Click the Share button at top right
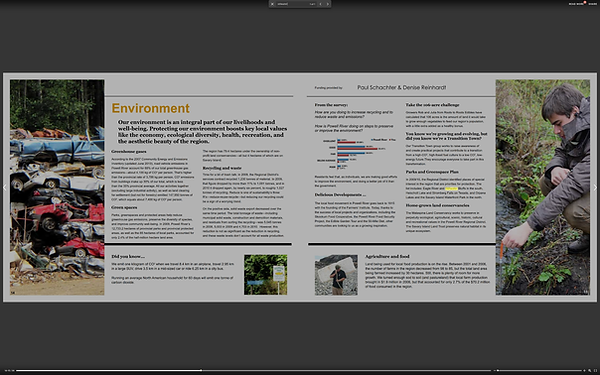The image size is (600, 375). [592, 4]
